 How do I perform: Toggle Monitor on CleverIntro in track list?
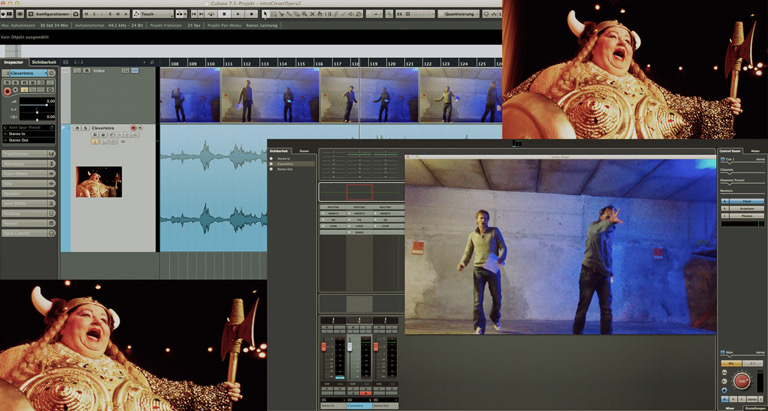pos(140,128)
